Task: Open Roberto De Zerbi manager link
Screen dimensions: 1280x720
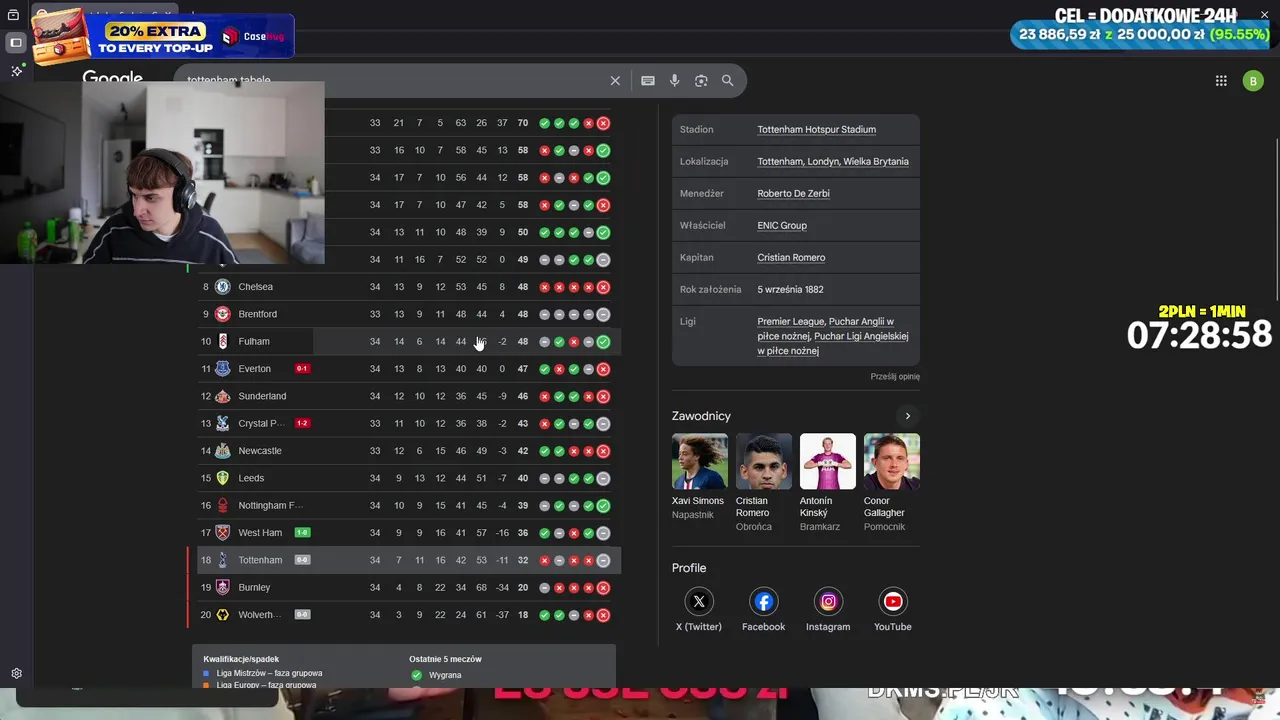Action: 793,193
